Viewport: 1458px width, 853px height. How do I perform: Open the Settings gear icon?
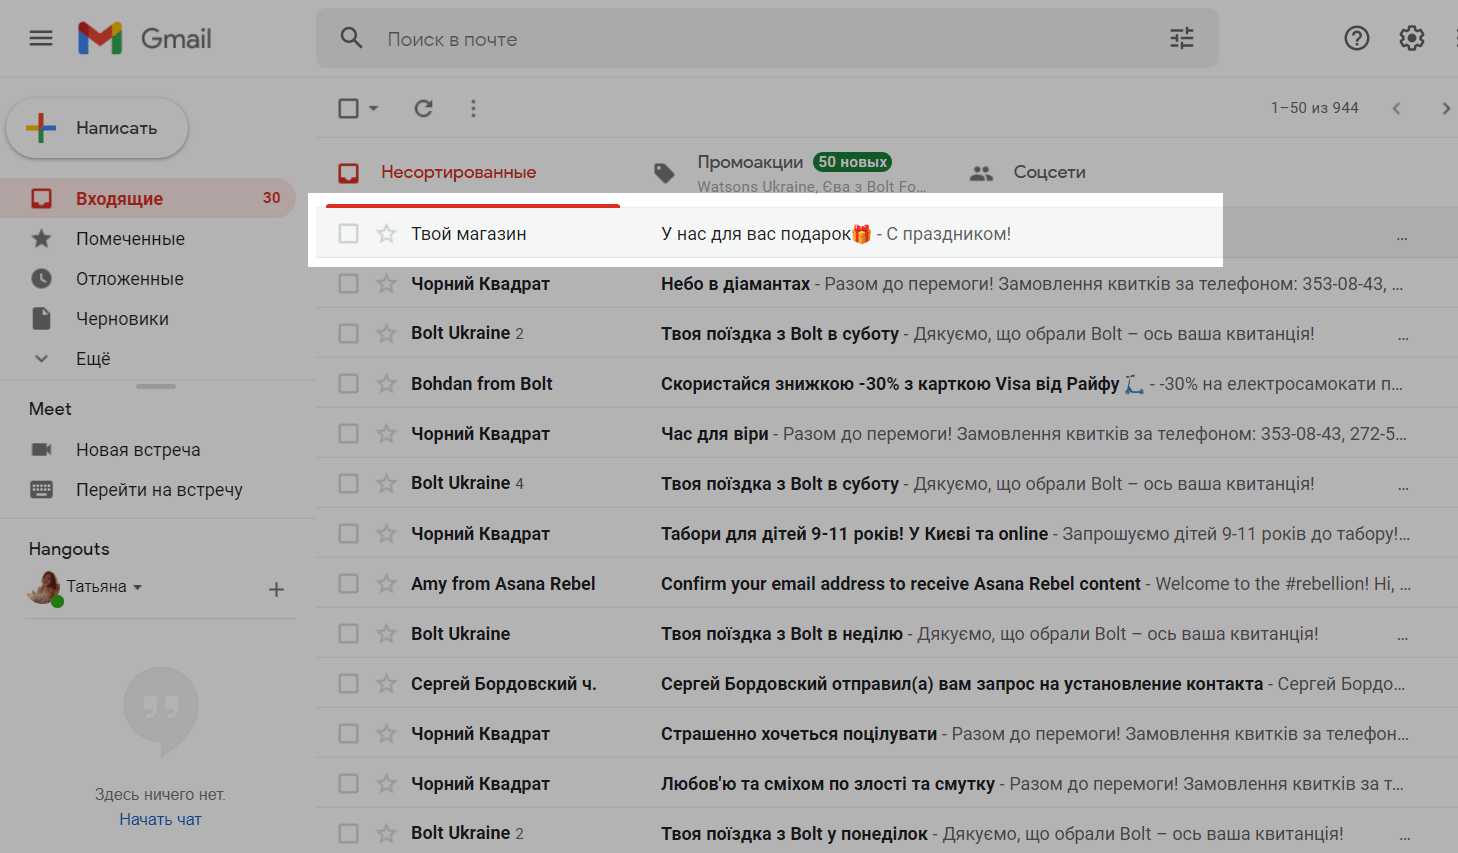click(x=1411, y=39)
